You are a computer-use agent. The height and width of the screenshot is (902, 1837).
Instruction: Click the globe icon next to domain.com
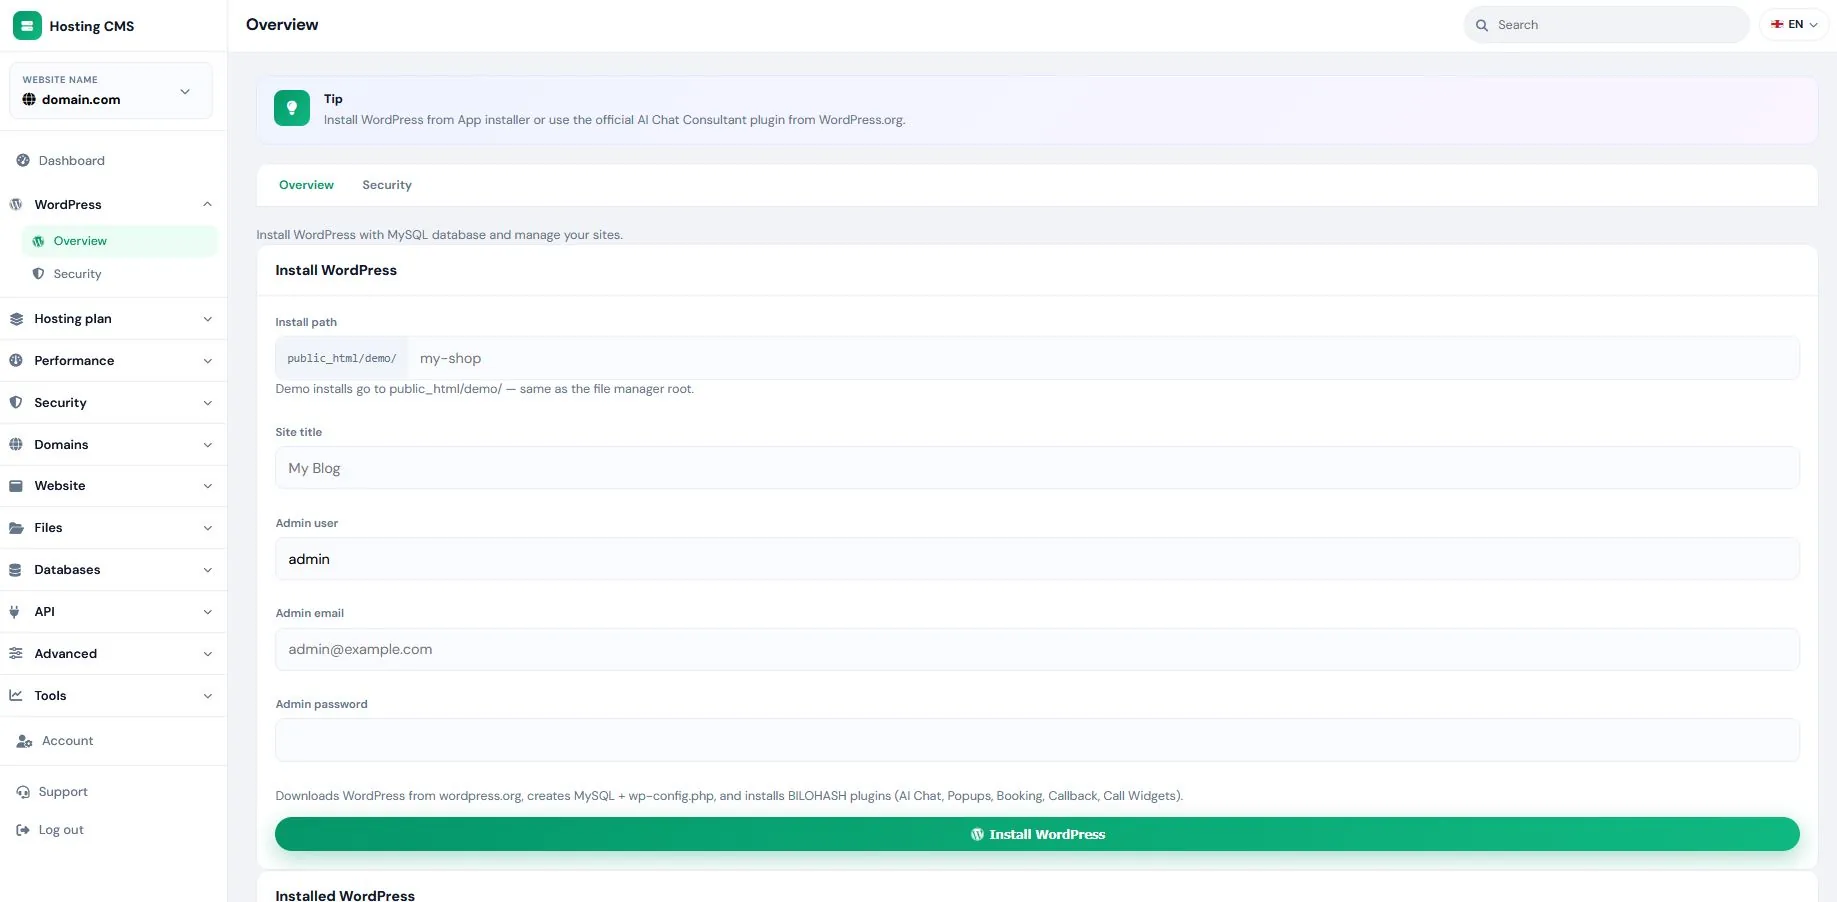29,99
